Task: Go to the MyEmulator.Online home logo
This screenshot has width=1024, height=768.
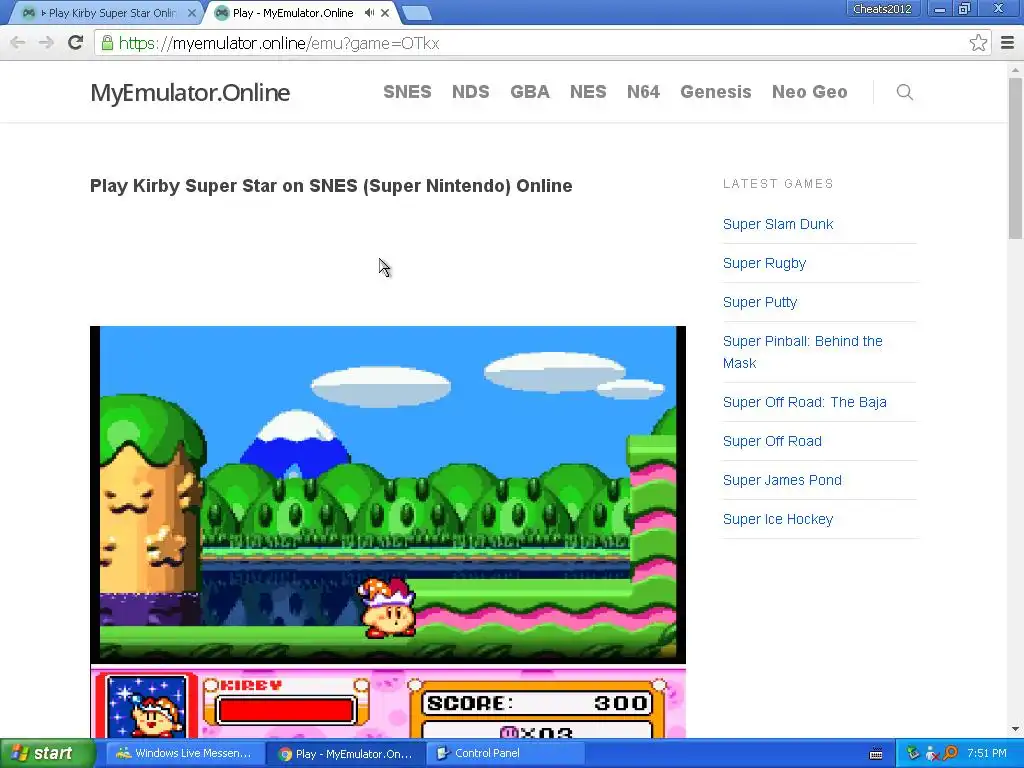Action: [x=190, y=92]
